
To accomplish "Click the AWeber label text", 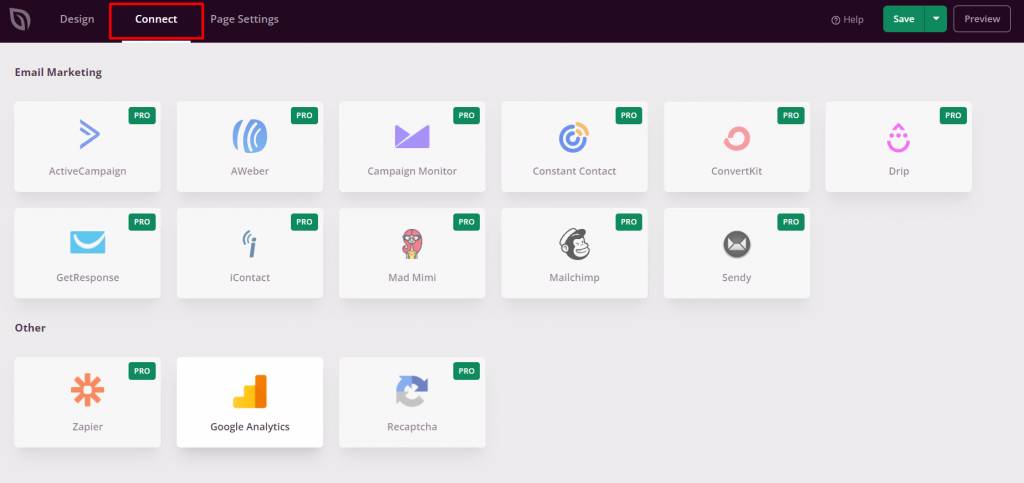I will coord(249,172).
